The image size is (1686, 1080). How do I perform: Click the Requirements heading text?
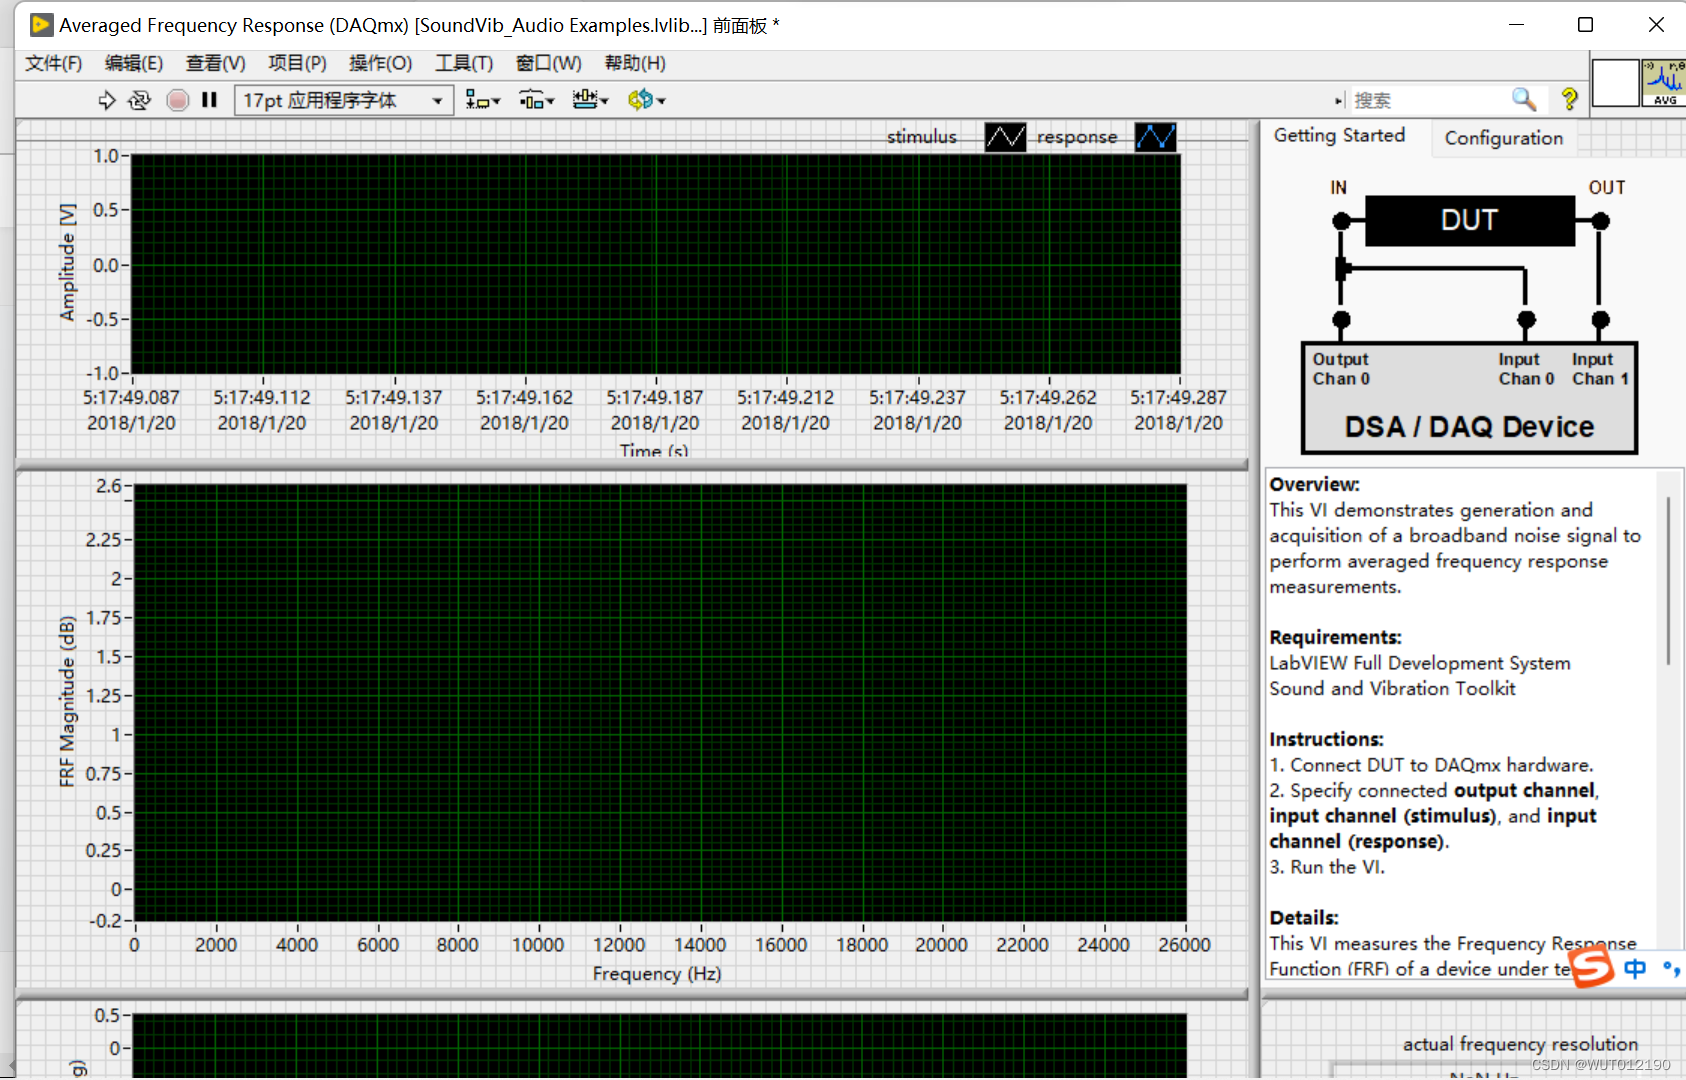1335,637
